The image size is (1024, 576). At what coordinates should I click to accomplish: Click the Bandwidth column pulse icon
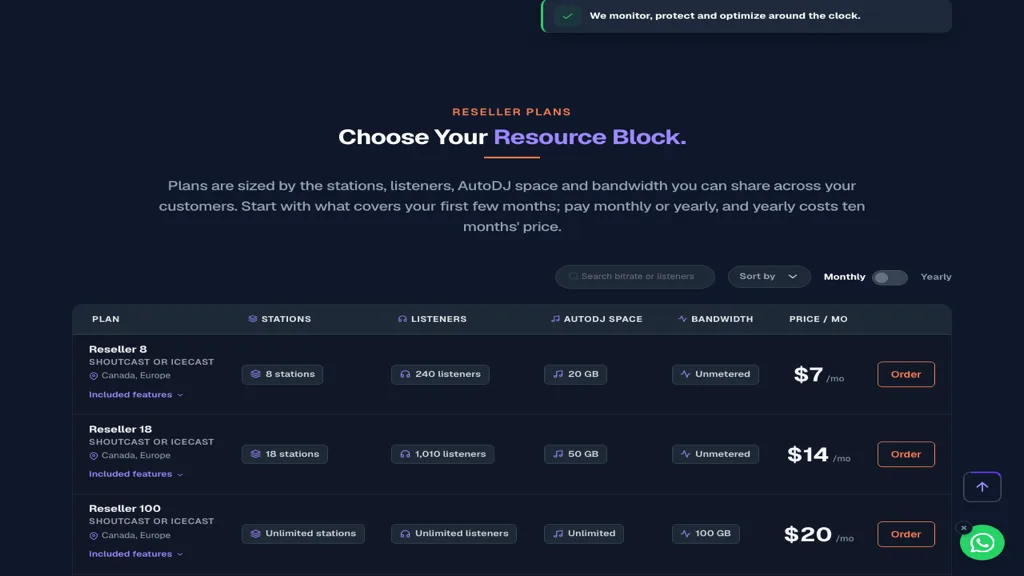682,319
